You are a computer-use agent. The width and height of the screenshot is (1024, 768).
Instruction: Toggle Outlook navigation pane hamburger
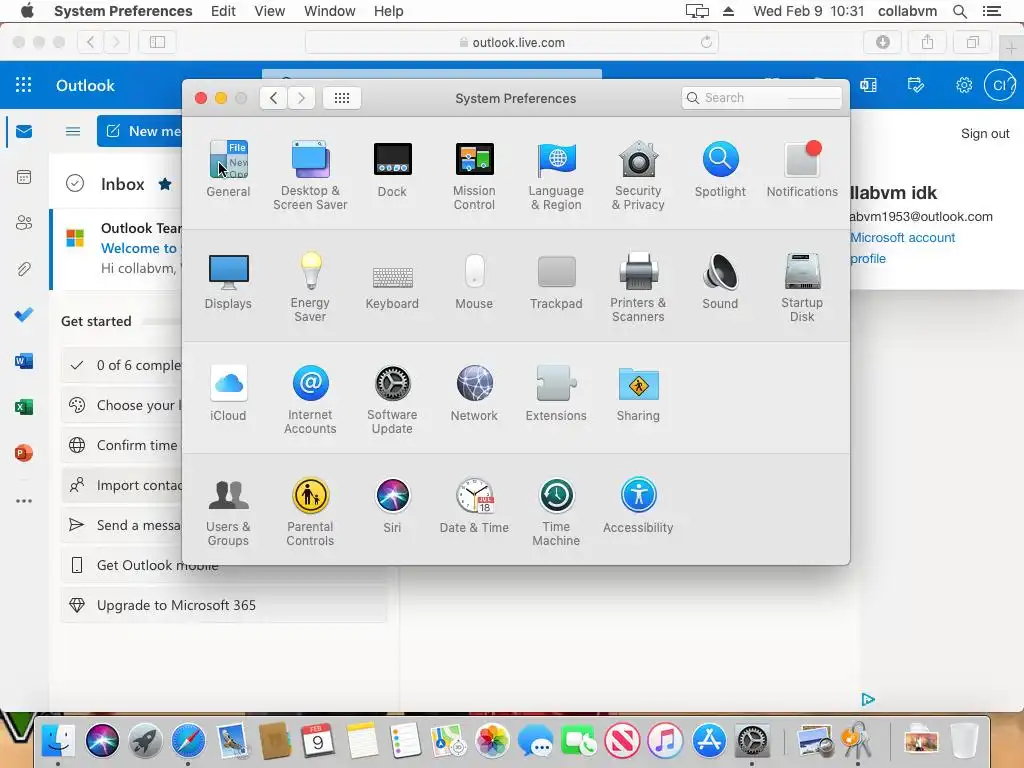(73, 131)
